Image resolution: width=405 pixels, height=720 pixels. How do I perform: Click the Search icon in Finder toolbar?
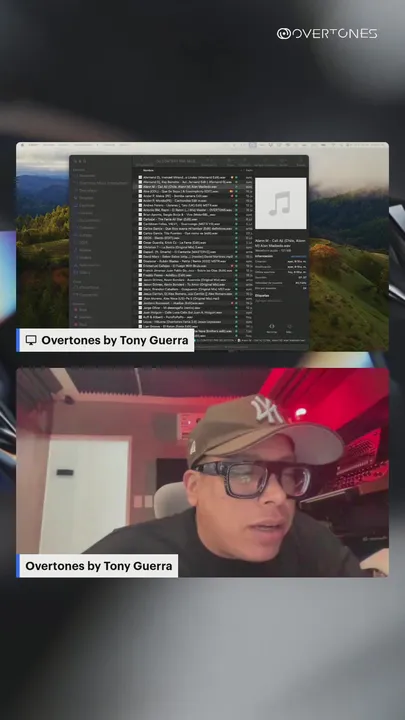click(x=301, y=161)
